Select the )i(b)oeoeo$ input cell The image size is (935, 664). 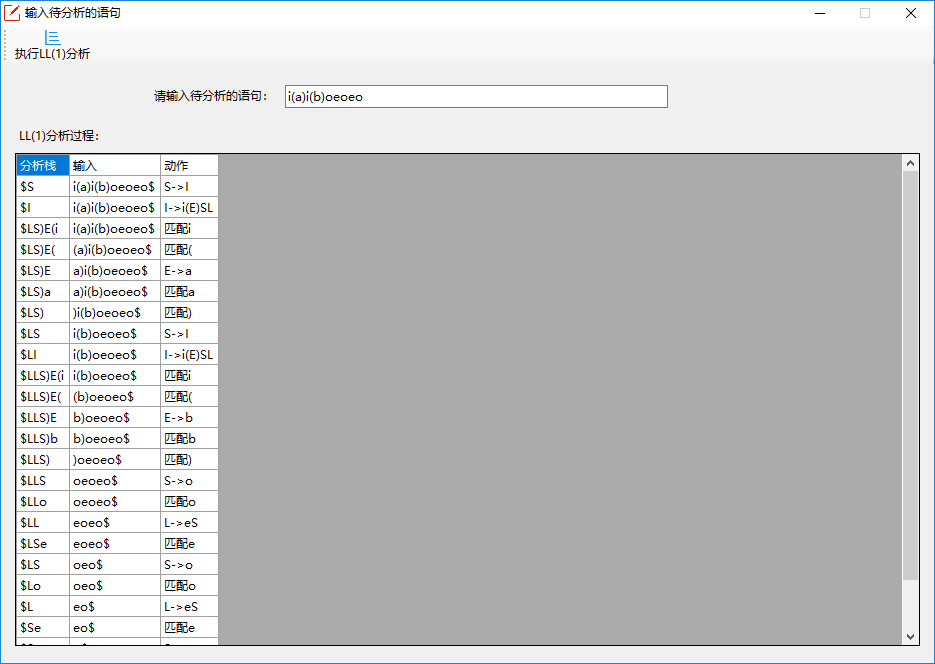click(x=114, y=312)
